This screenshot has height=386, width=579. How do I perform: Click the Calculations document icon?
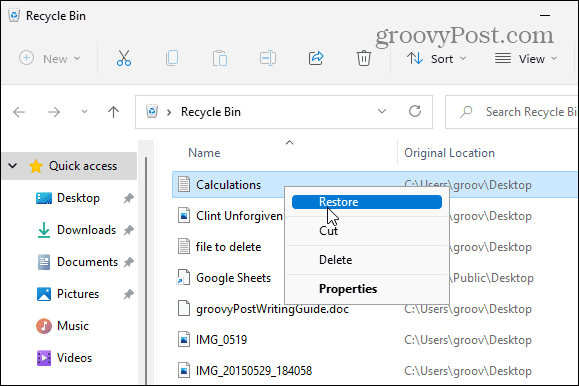click(184, 184)
